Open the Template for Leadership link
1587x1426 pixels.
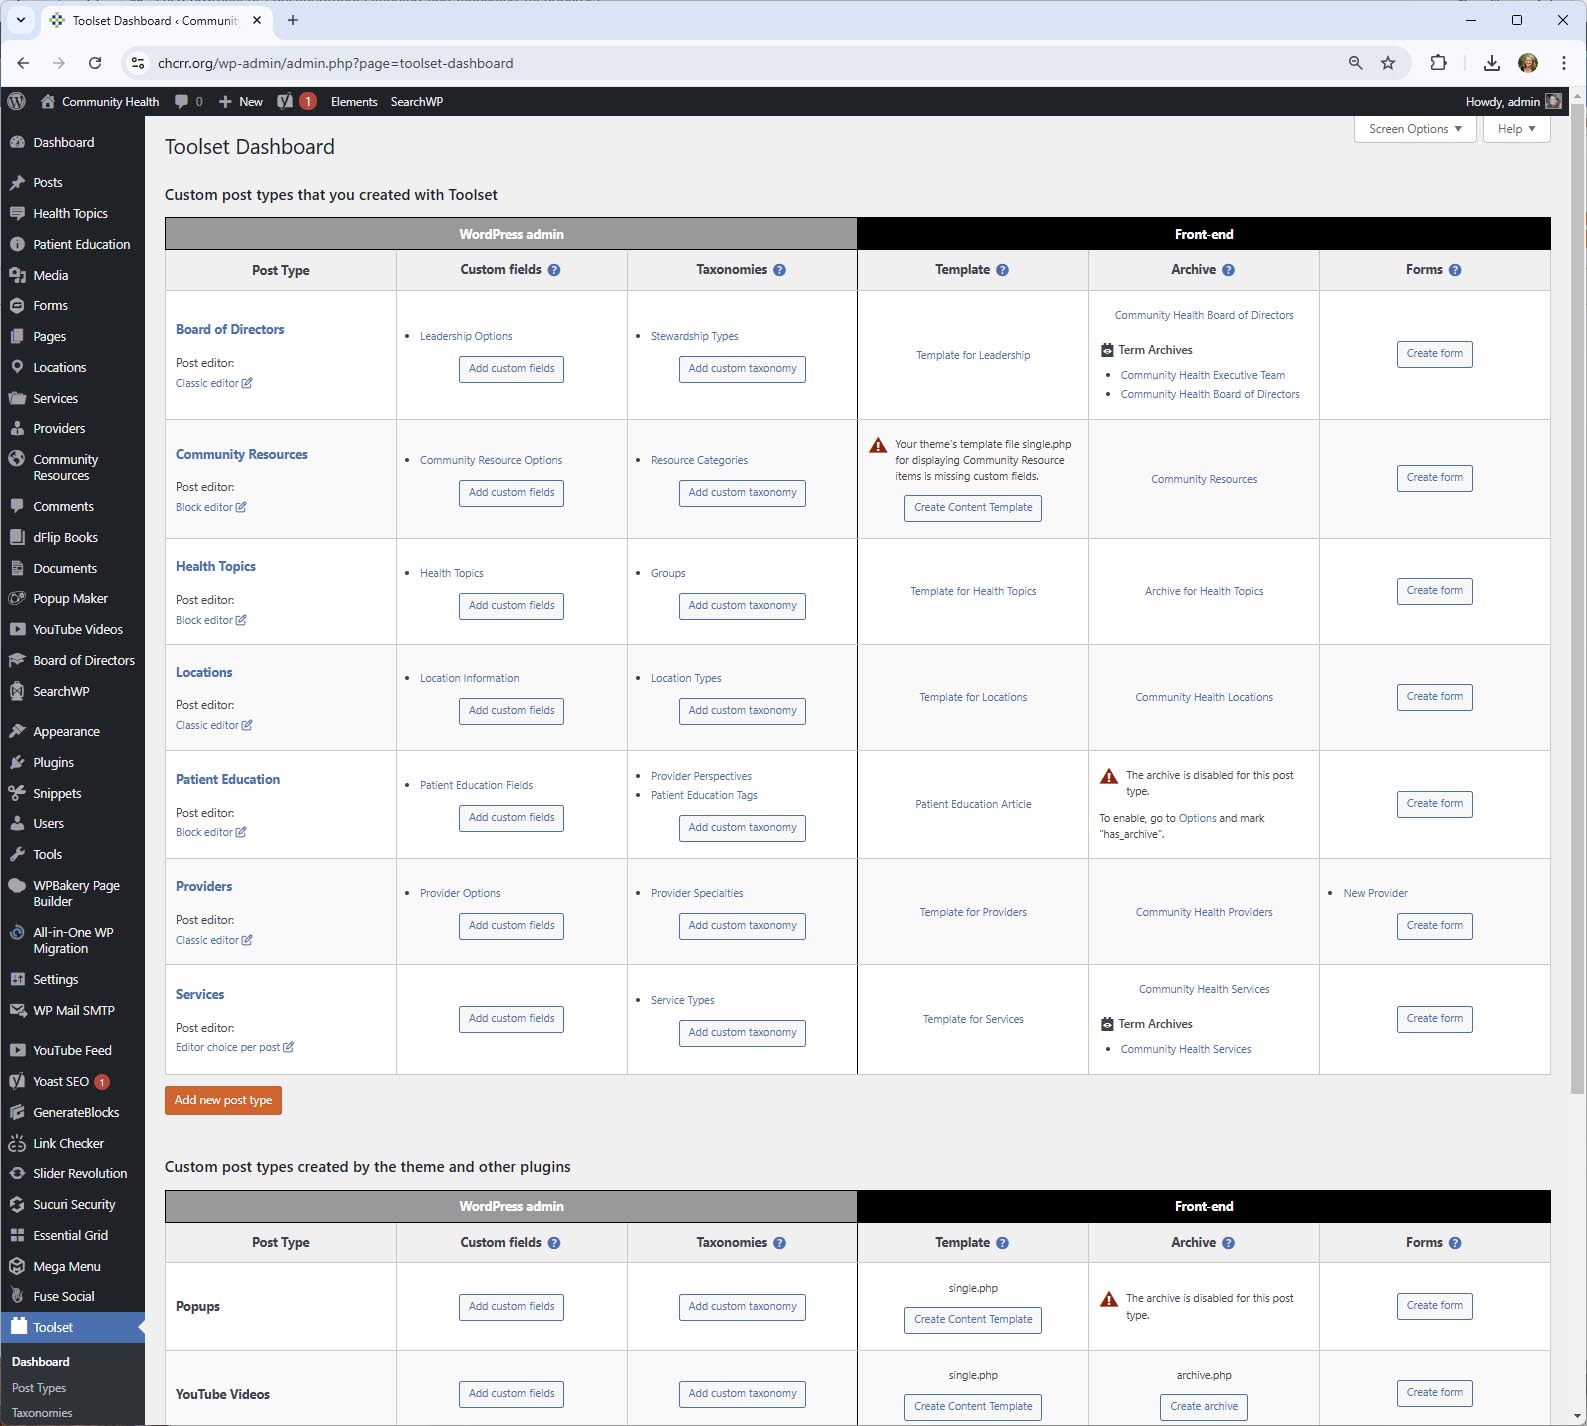[973, 355]
